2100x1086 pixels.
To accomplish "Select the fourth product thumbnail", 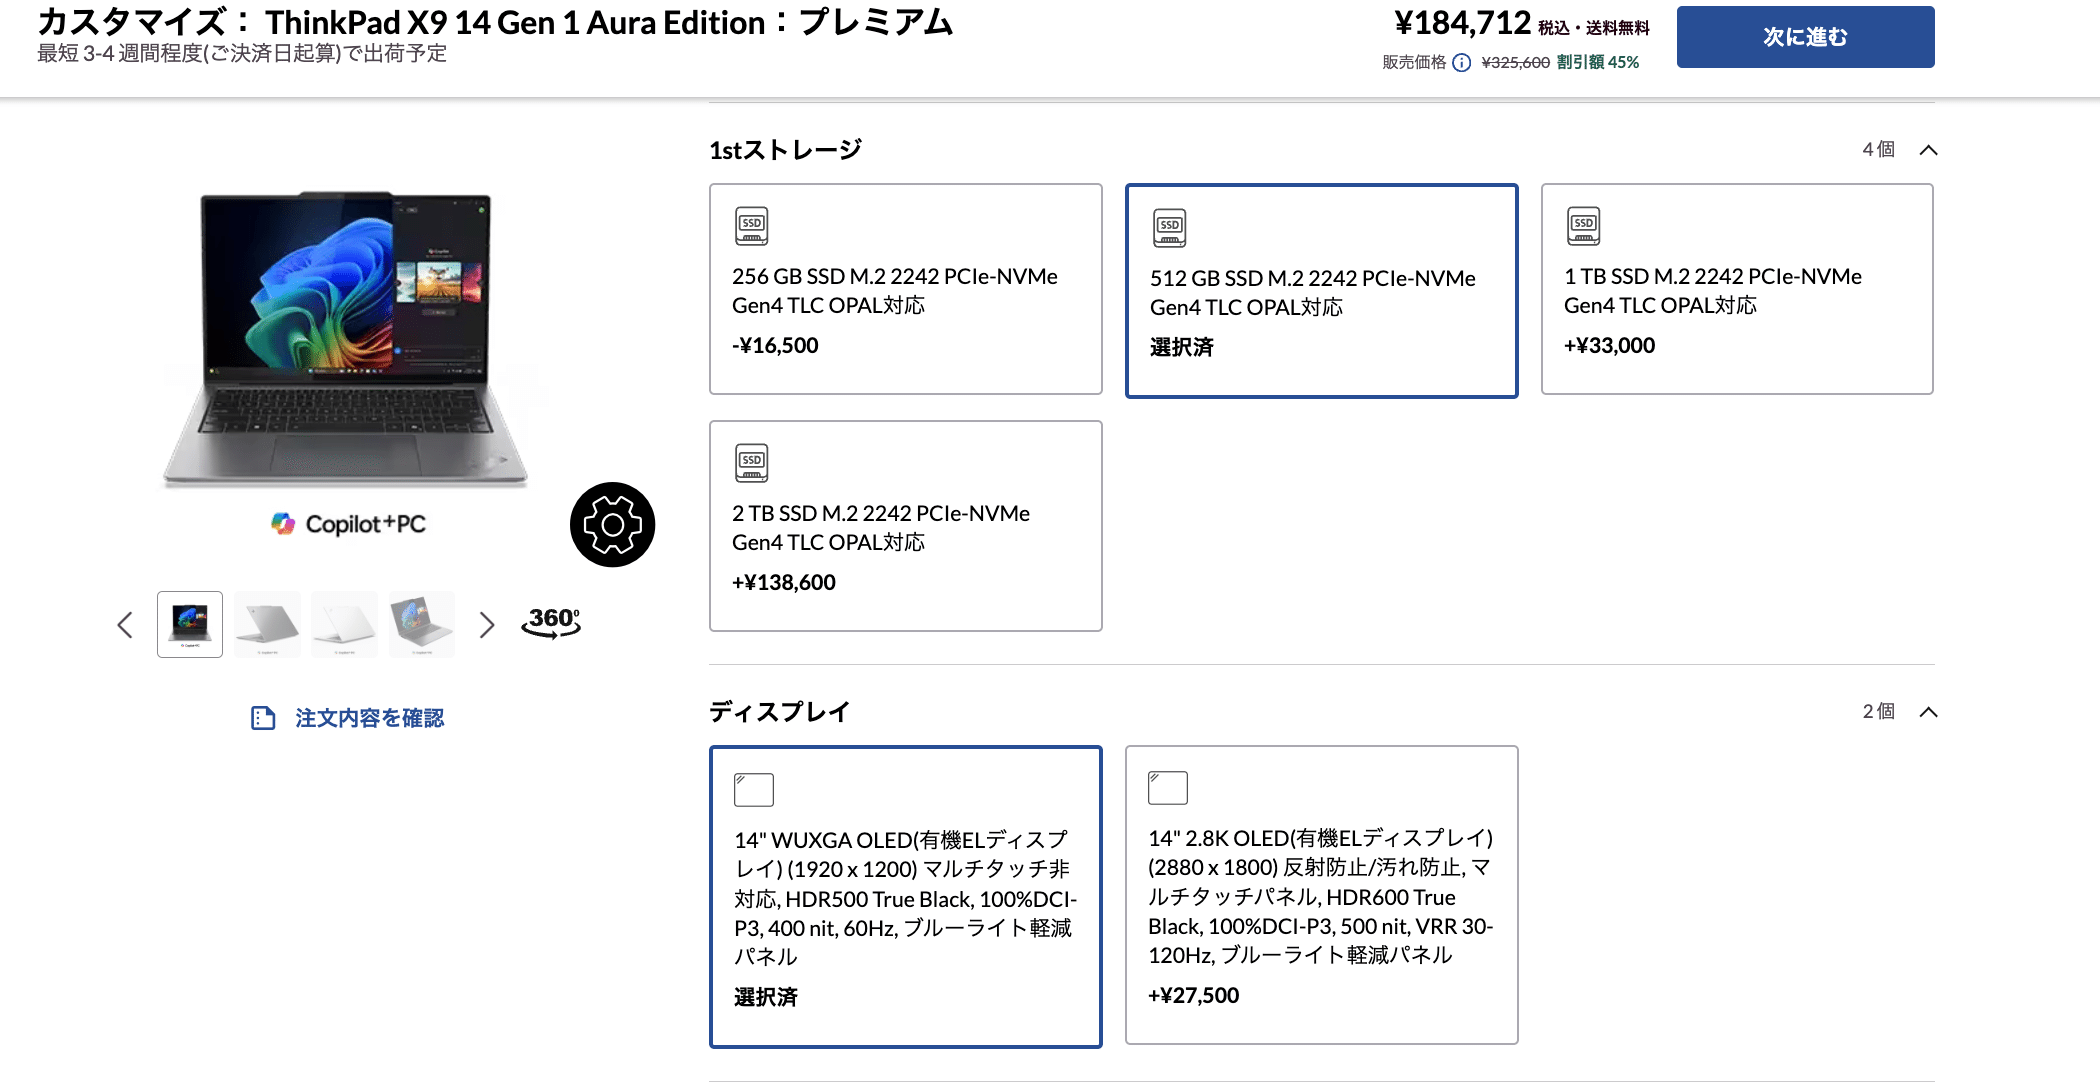I will coord(421,624).
